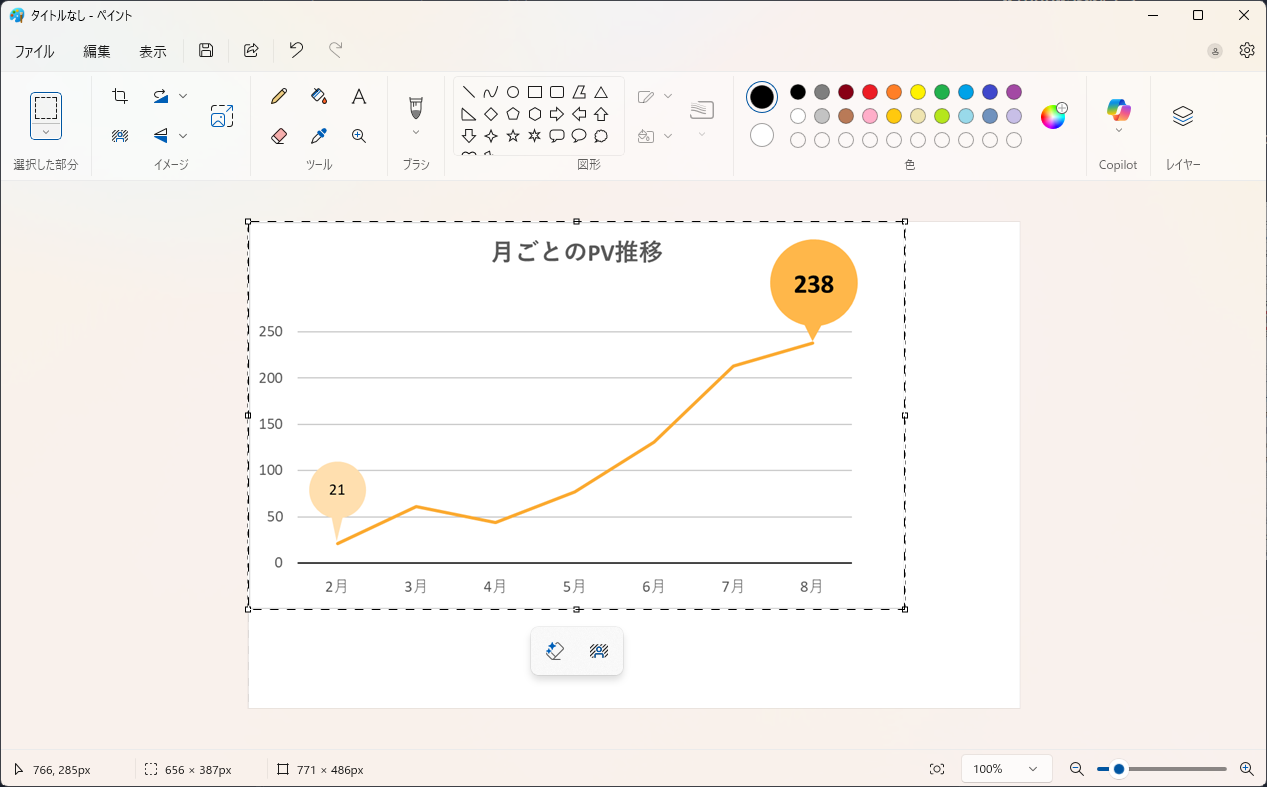
Task: Click the Copilot icon
Action: (1118, 110)
